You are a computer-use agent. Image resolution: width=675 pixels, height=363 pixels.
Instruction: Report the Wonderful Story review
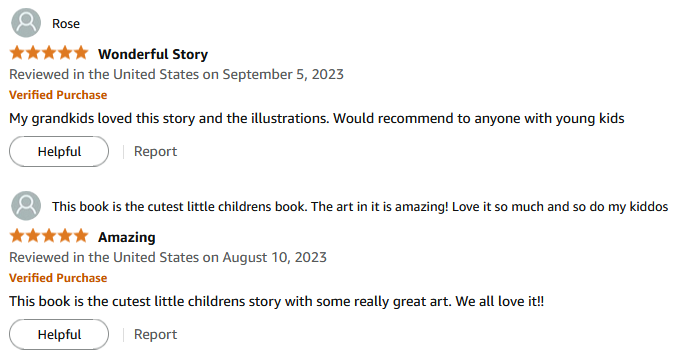pos(155,152)
